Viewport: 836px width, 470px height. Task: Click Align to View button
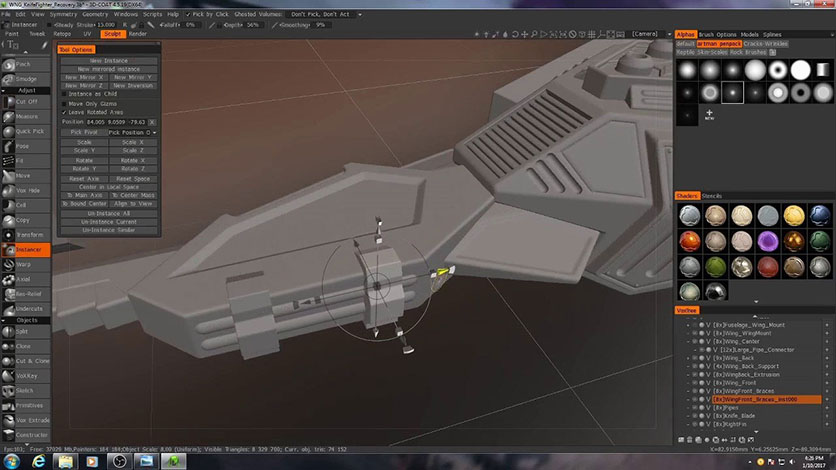(x=133, y=204)
